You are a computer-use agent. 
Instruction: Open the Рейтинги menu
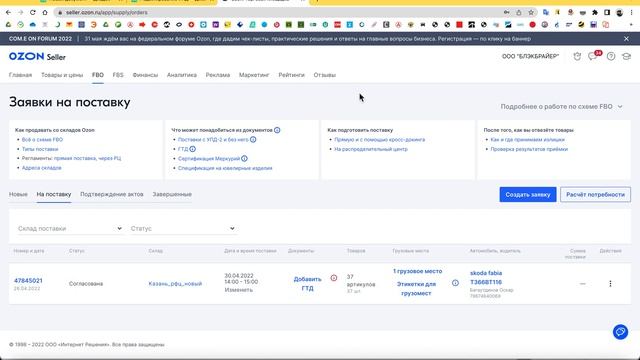(x=291, y=75)
